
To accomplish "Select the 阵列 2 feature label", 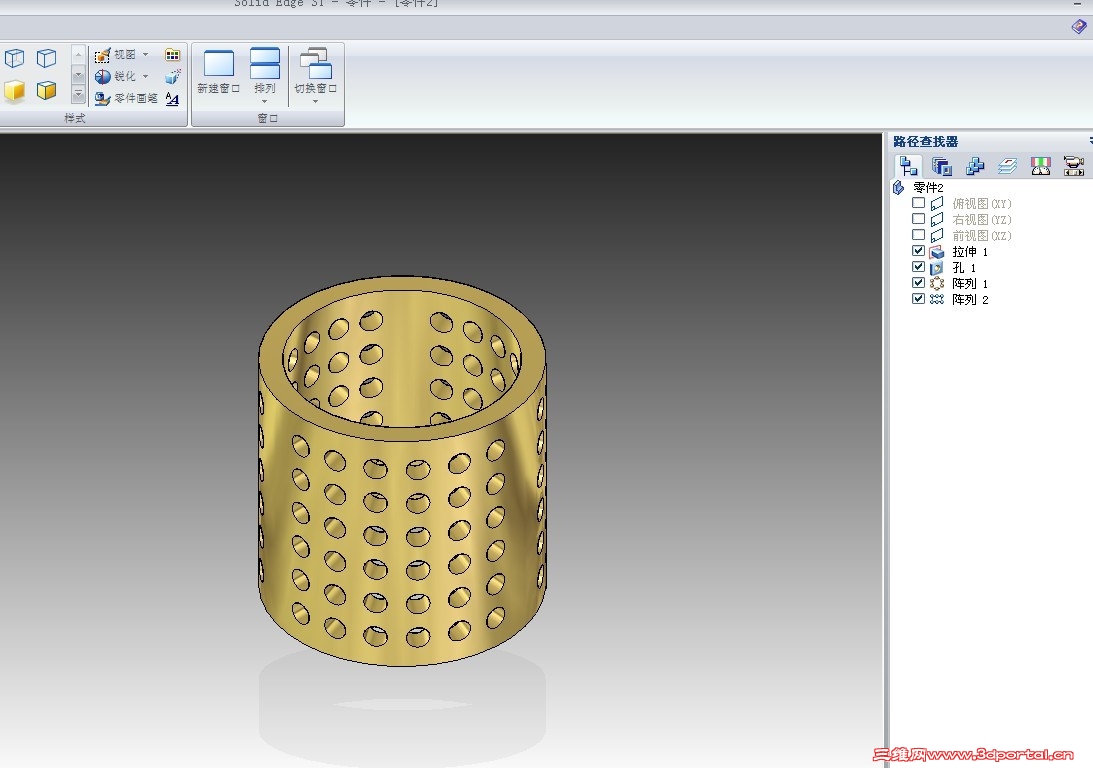I will pyautogui.click(x=970, y=300).
